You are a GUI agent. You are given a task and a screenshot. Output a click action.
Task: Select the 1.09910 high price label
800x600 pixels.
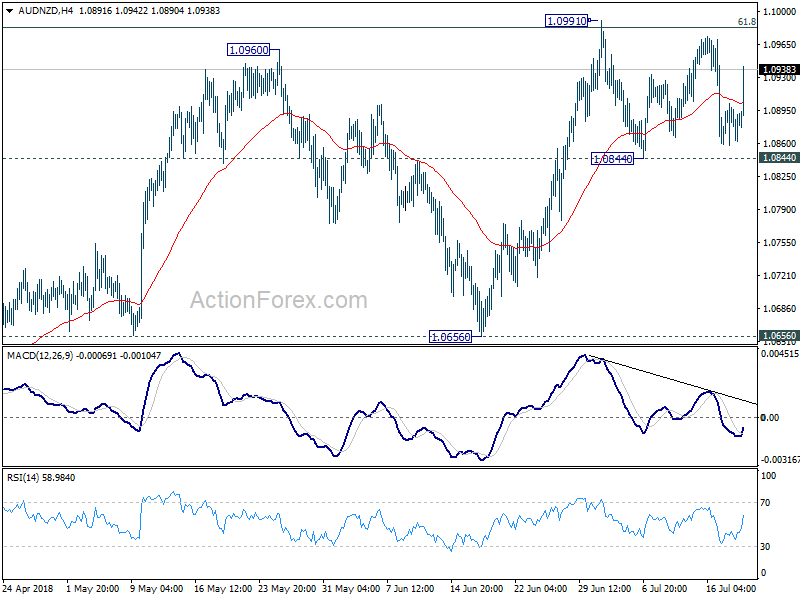[566, 21]
